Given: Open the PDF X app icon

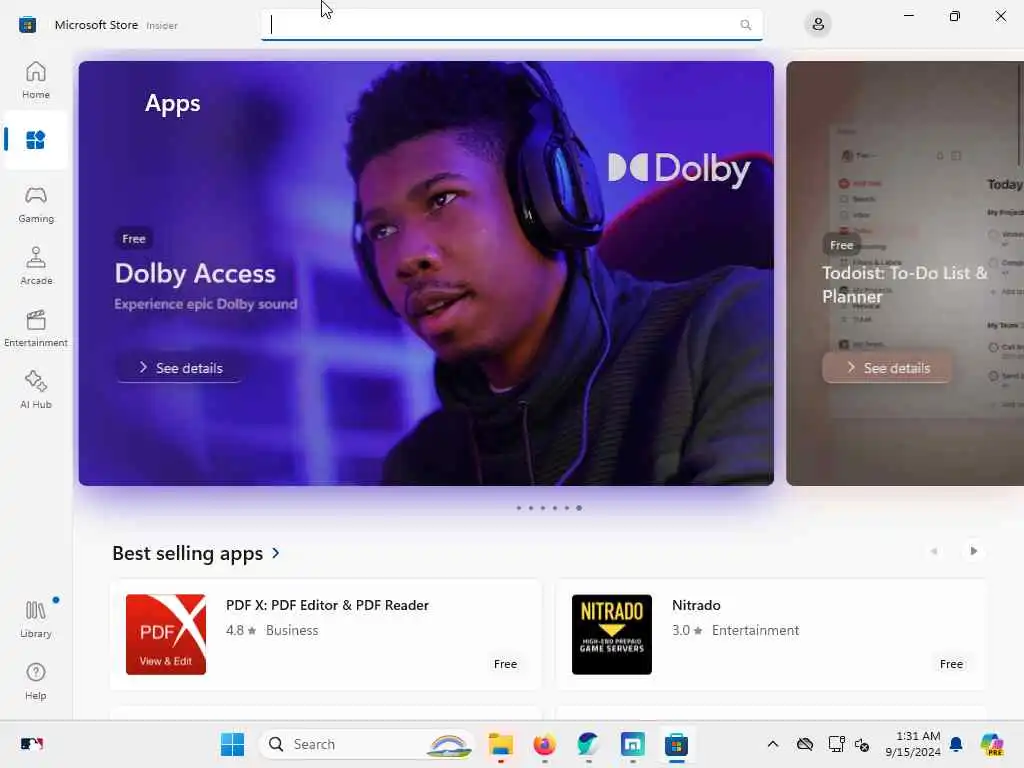Looking at the screenshot, I should click(x=166, y=634).
